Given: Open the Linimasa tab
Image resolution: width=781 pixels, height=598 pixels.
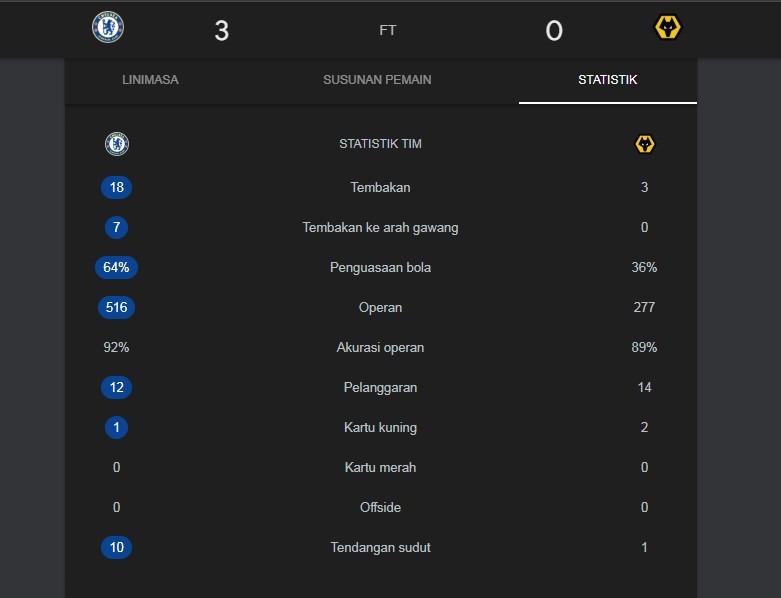Looking at the screenshot, I should [150, 80].
